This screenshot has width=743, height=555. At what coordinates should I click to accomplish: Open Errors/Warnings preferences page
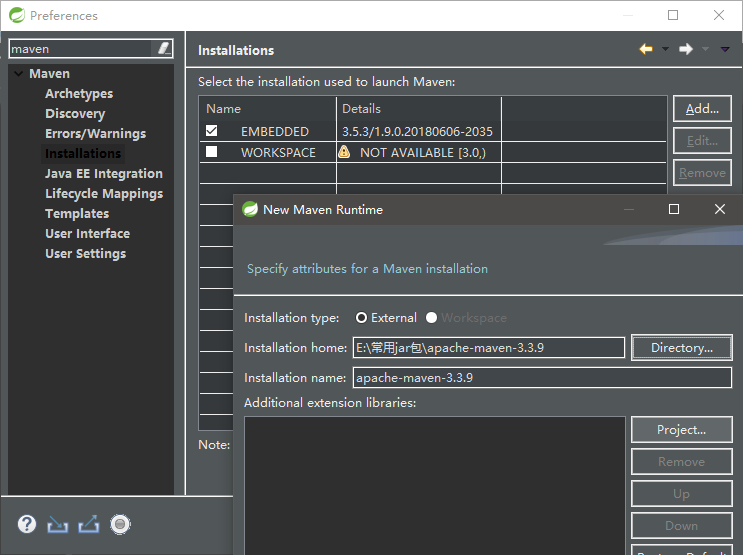(x=96, y=134)
